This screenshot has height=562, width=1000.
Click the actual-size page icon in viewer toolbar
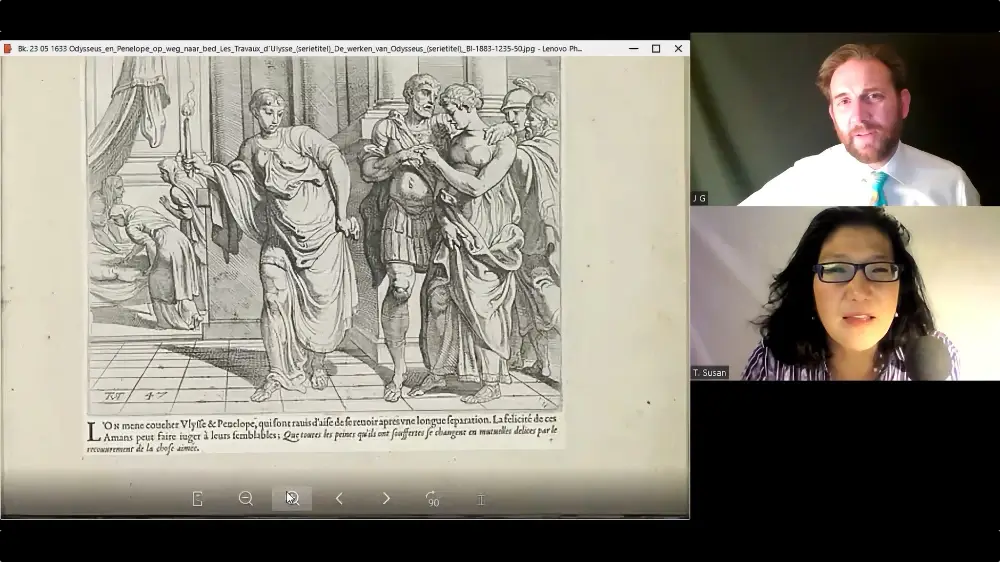coord(198,499)
